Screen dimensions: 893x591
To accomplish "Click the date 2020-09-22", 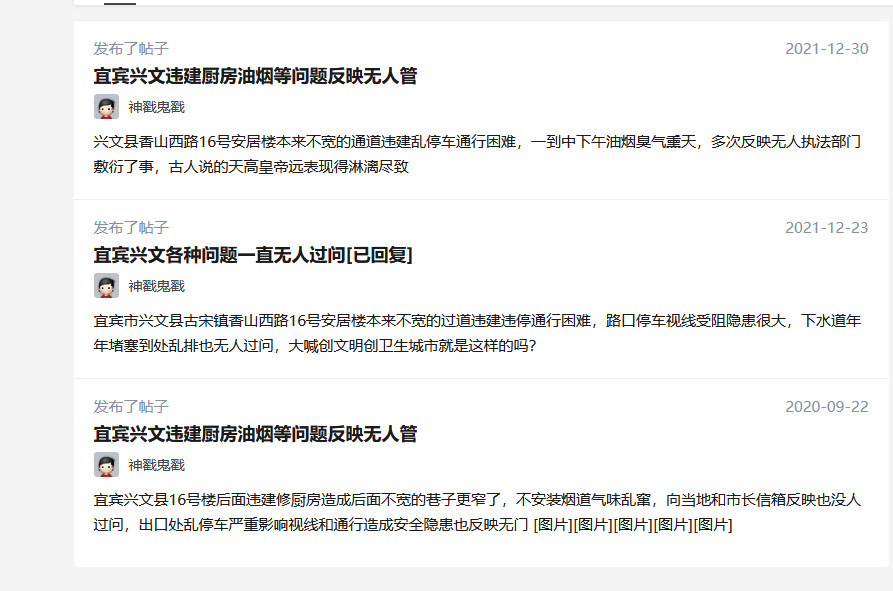I will (826, 407).
